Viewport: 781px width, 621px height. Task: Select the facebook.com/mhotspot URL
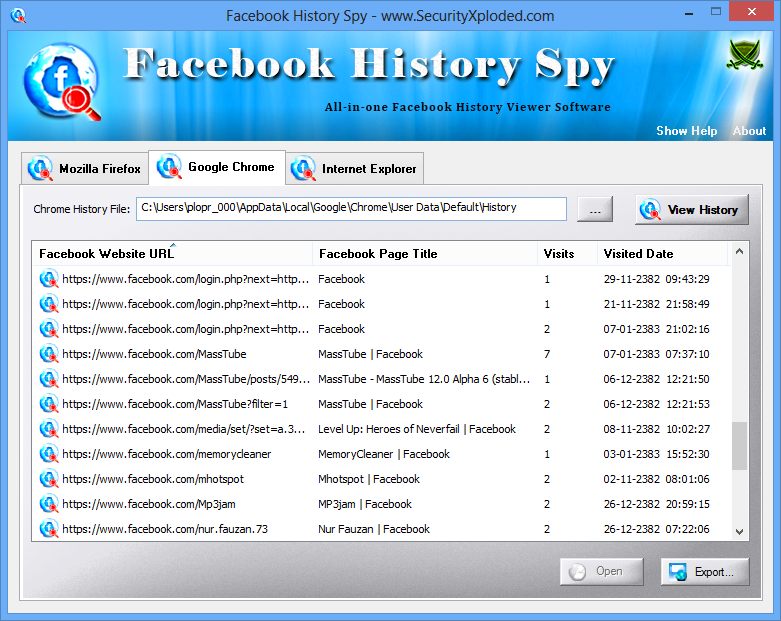tap(153, 479)
